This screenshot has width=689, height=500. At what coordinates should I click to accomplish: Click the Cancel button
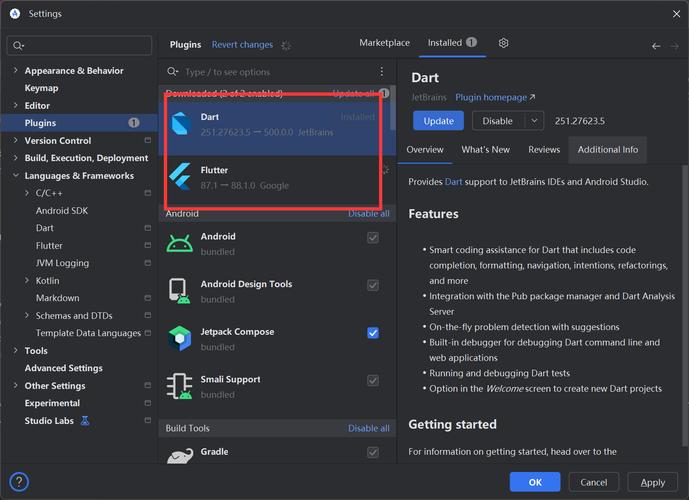[594, 482]
